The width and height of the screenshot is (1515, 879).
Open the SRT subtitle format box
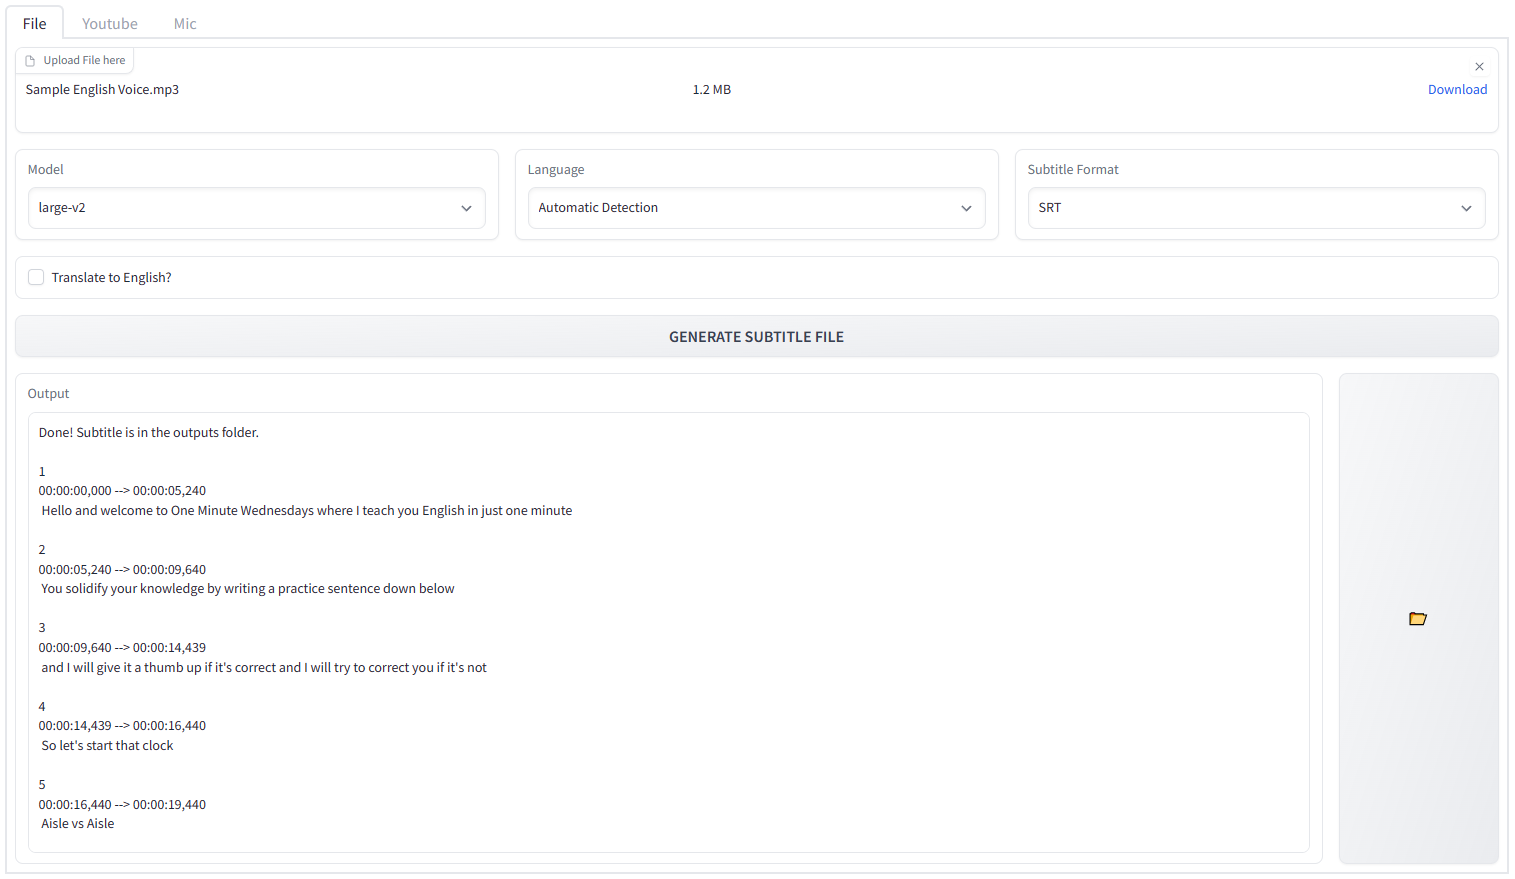(1240, 208)
